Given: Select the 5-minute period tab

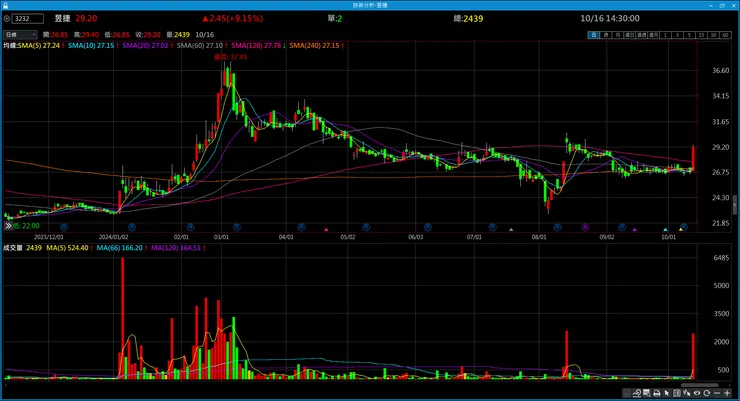Looking at the screenshot, I should click(x=689, y=35).
